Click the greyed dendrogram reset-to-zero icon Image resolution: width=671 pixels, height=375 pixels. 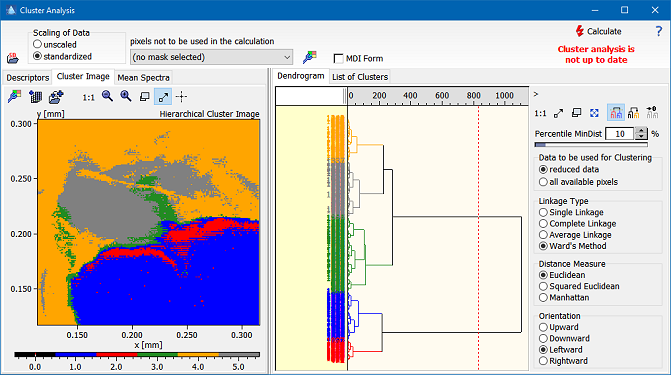point(652,112)
